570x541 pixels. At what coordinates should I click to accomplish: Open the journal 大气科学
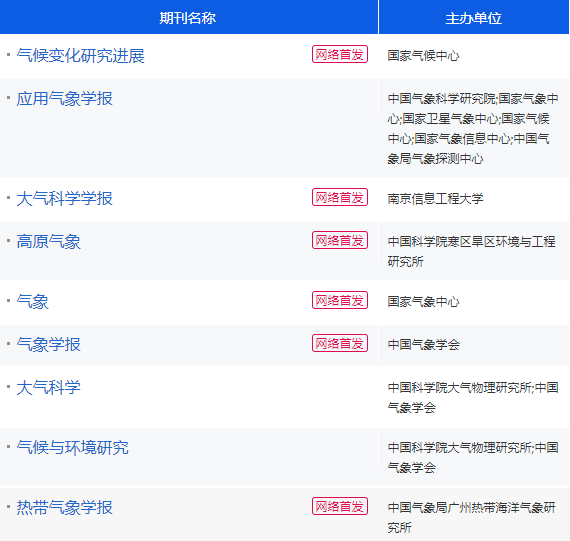48,388
